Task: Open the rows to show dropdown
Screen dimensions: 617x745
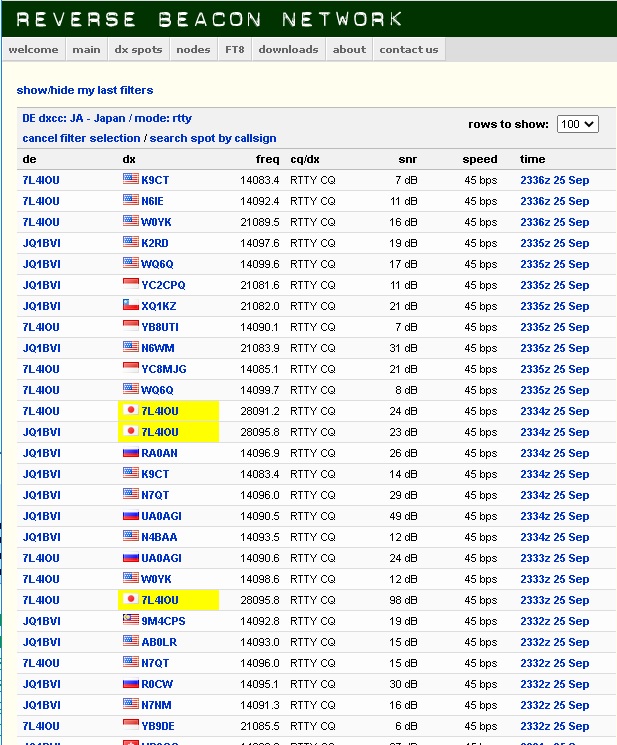Action: point(577,124)
